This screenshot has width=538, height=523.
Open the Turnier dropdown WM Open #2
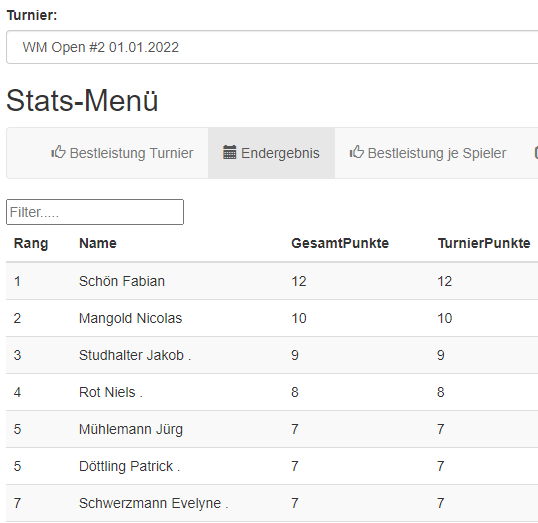272,47
